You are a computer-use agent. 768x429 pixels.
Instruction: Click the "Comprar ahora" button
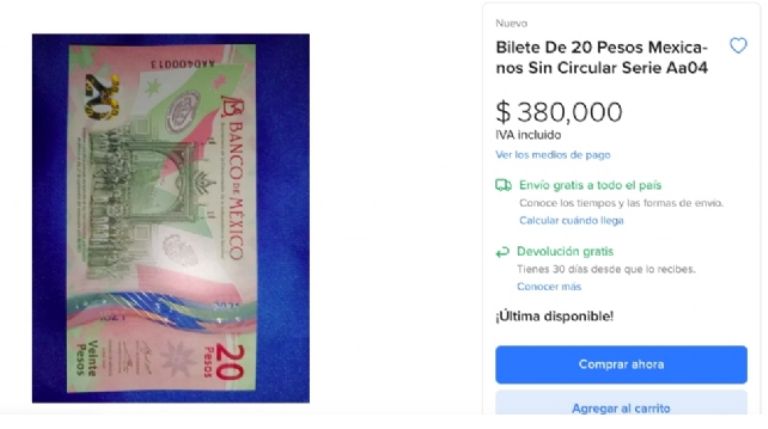[x=621, y=365]
